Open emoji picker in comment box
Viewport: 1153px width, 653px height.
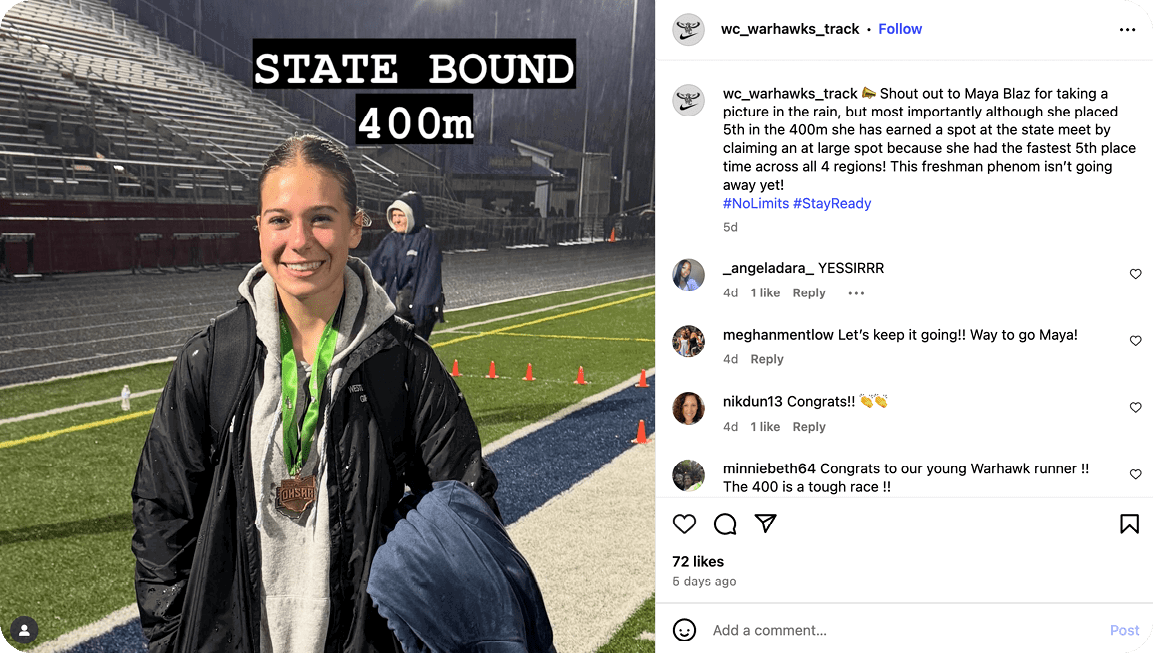[684, 630]
